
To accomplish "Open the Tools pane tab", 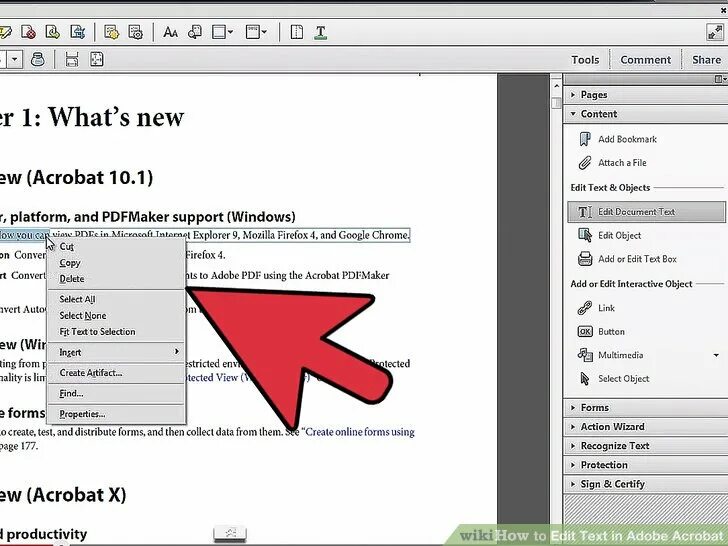I will (x=585, y=60).
